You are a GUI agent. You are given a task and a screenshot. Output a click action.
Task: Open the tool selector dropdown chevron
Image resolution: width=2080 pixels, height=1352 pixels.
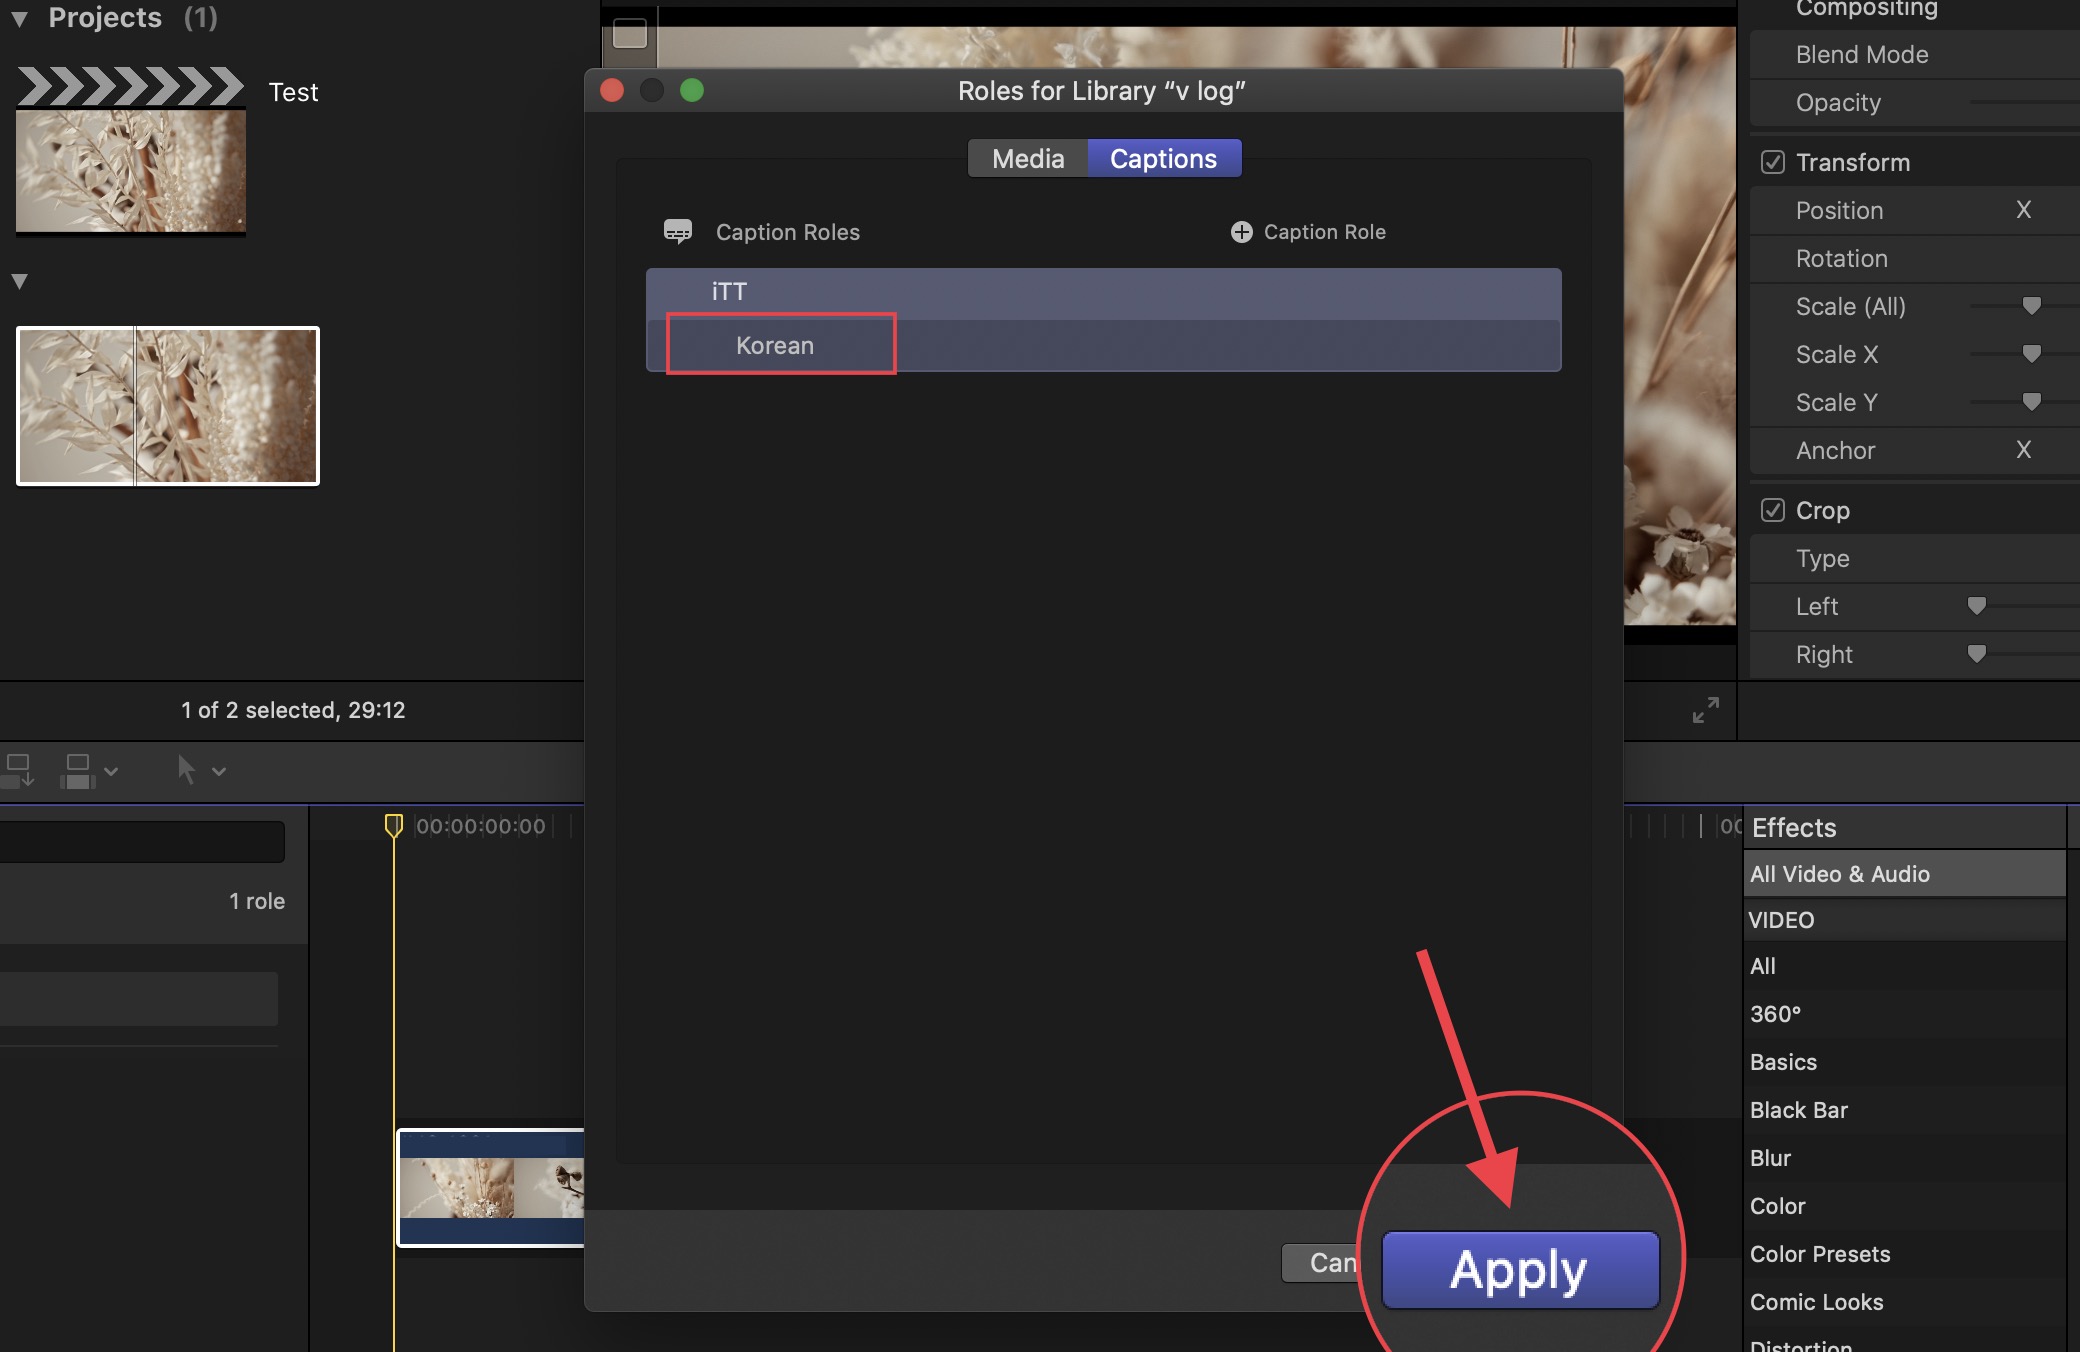219,771
